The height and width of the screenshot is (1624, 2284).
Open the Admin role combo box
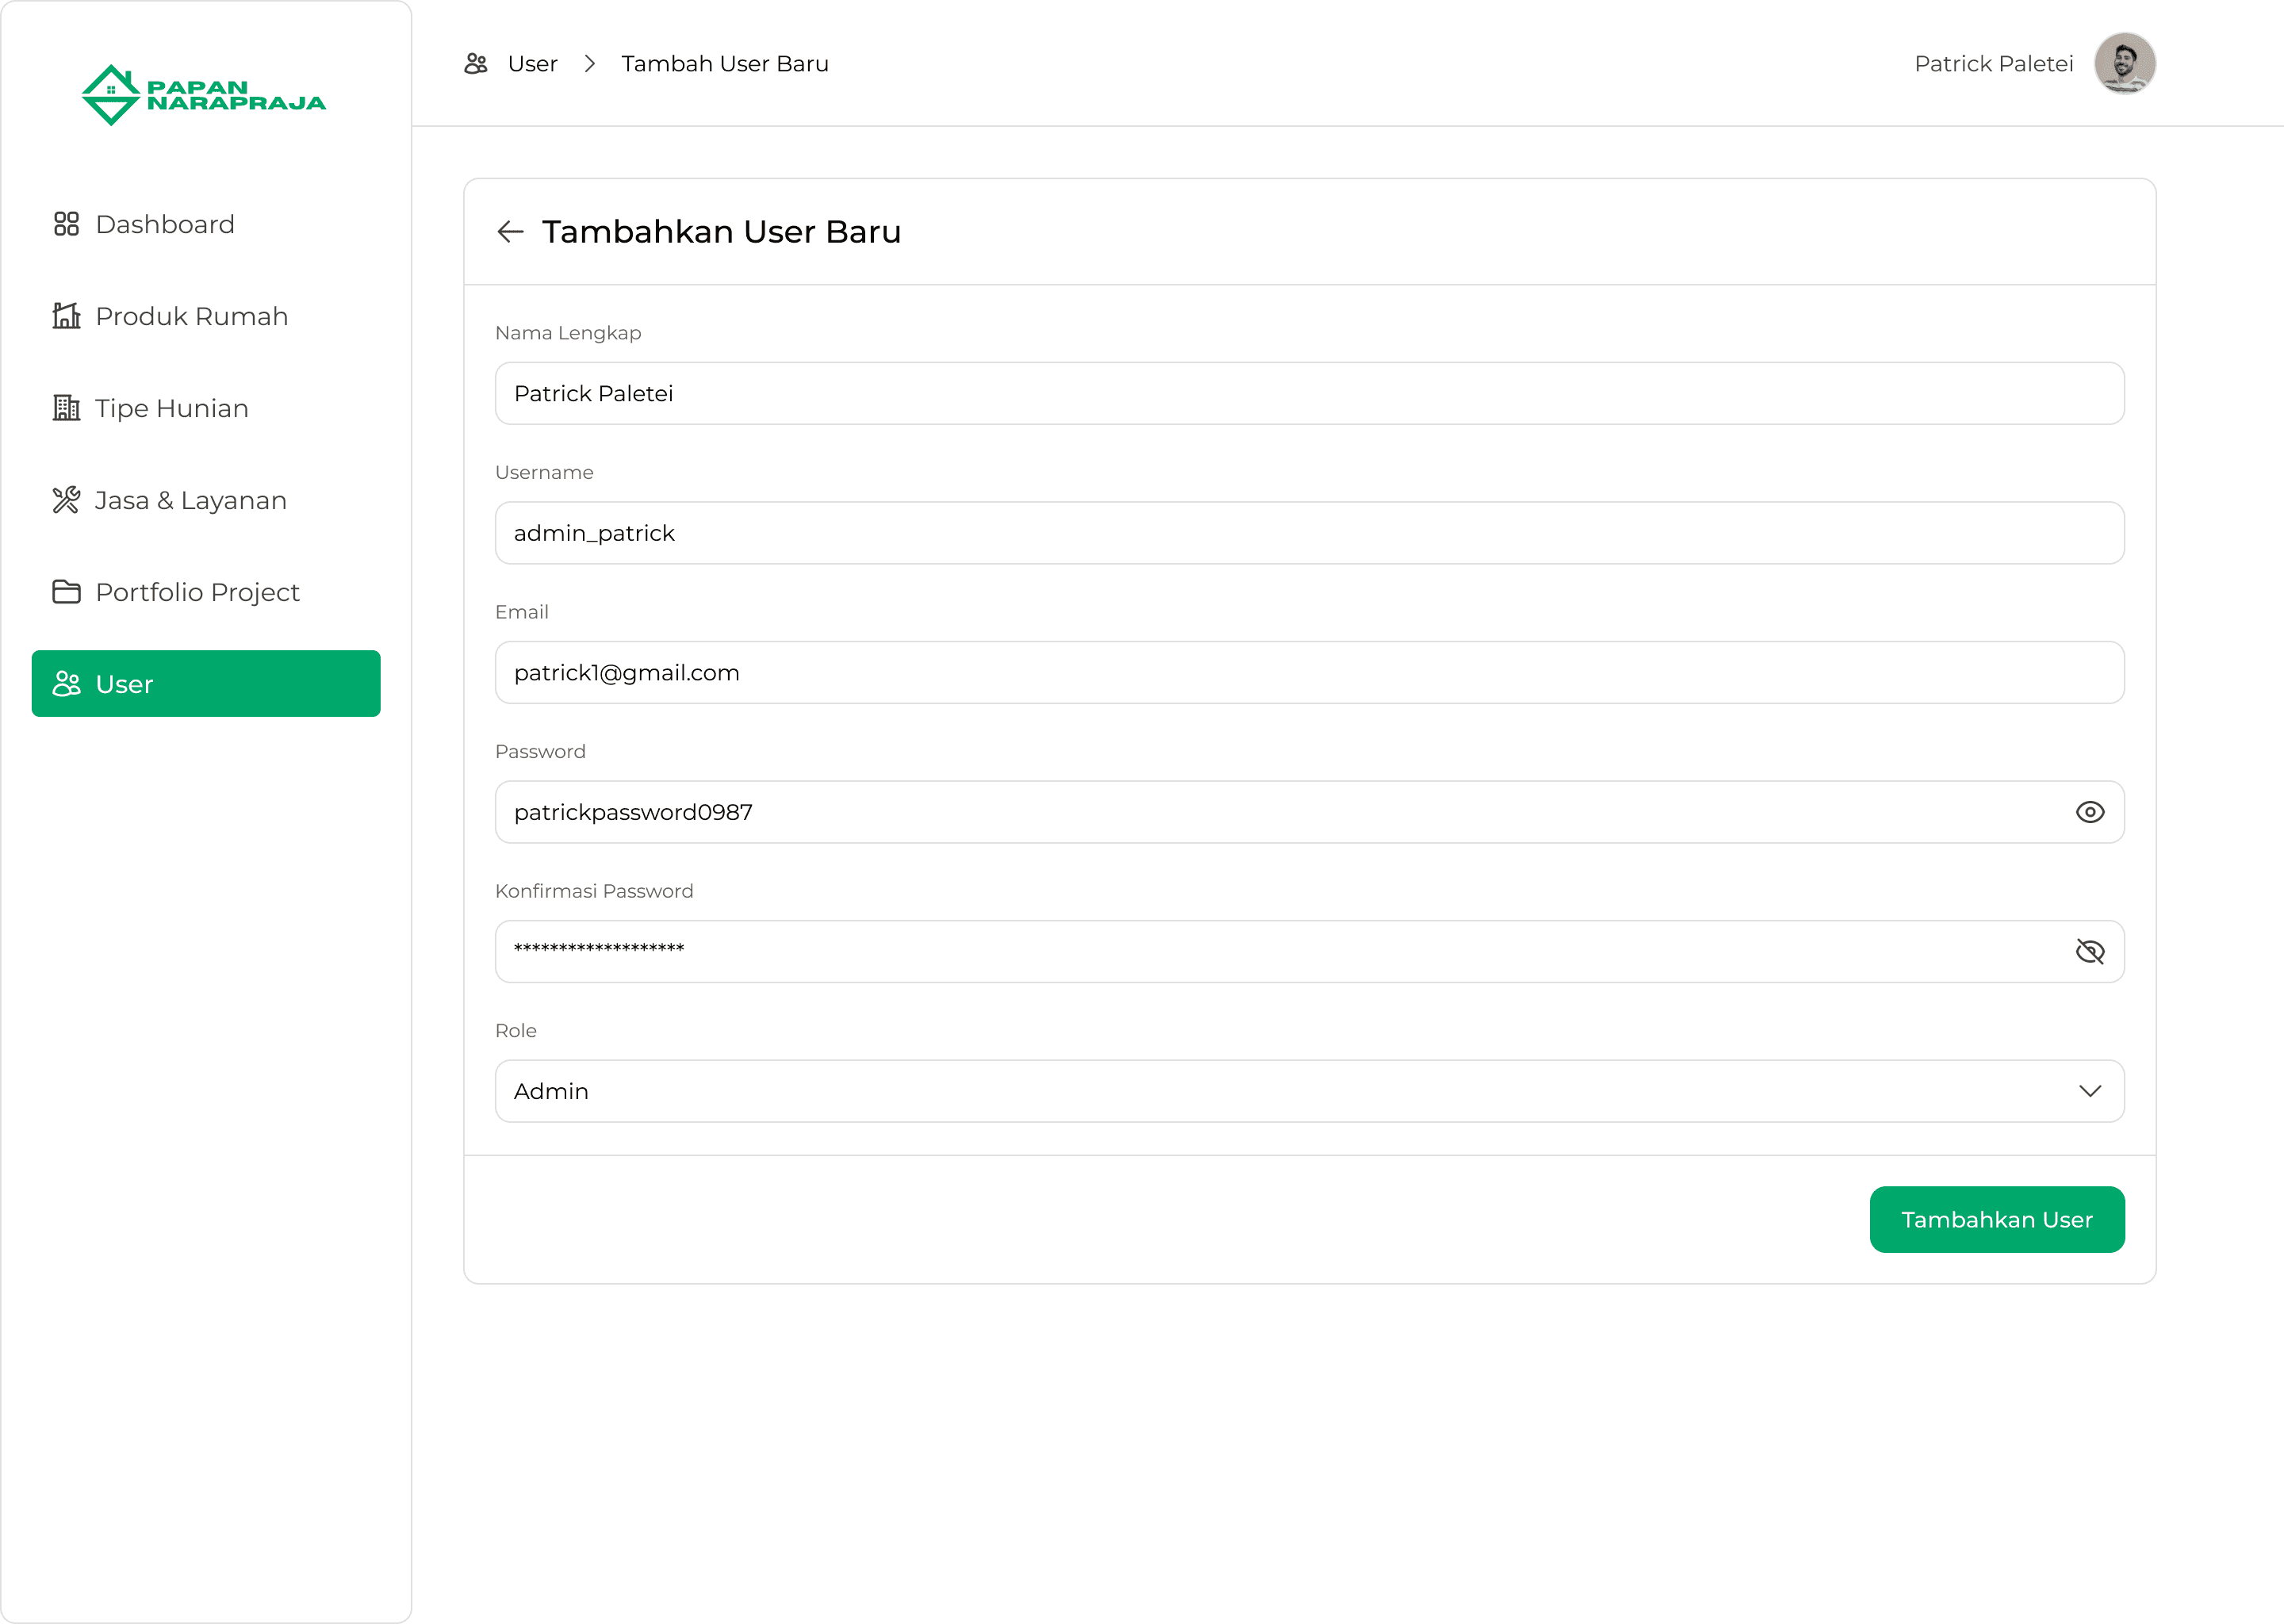click(x=1200, y=1091)
